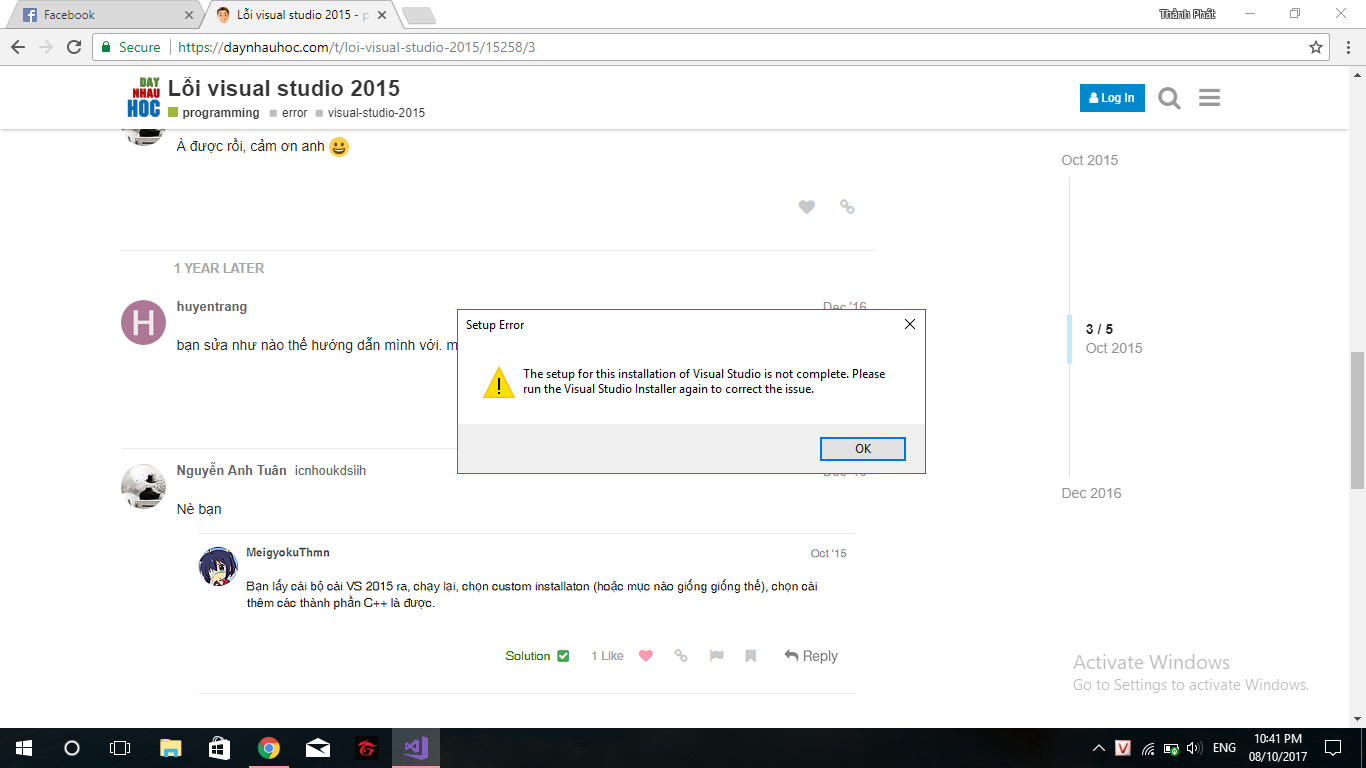Open the Windows Start menu
The image size is (1366, 768).
23,748
